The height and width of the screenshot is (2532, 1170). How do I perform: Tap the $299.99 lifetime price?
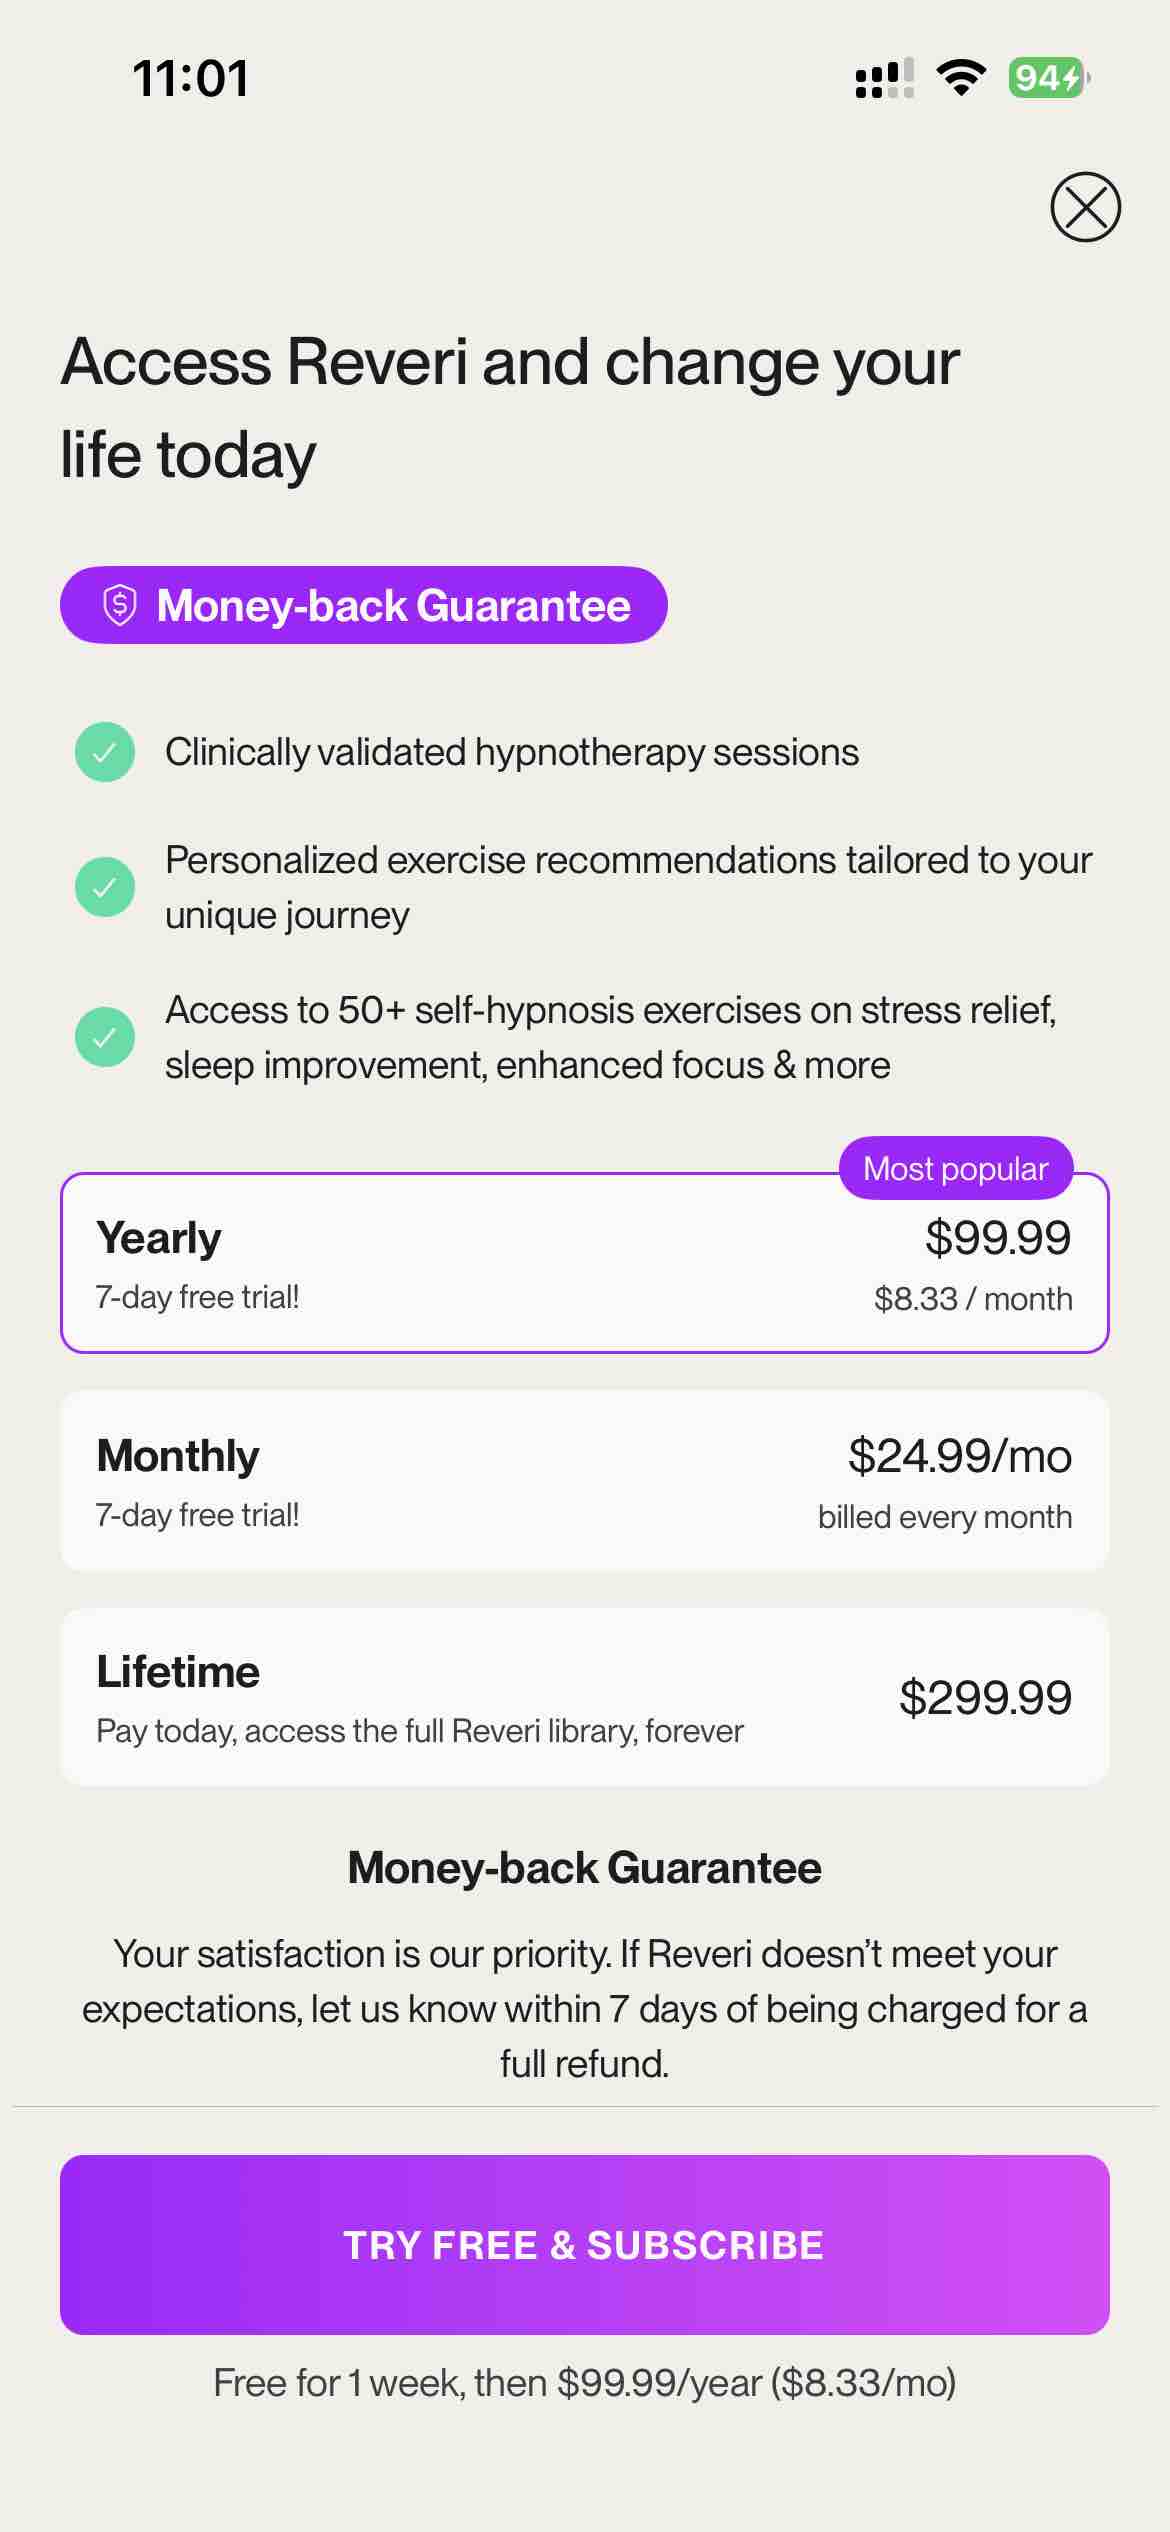(988, 1695)
